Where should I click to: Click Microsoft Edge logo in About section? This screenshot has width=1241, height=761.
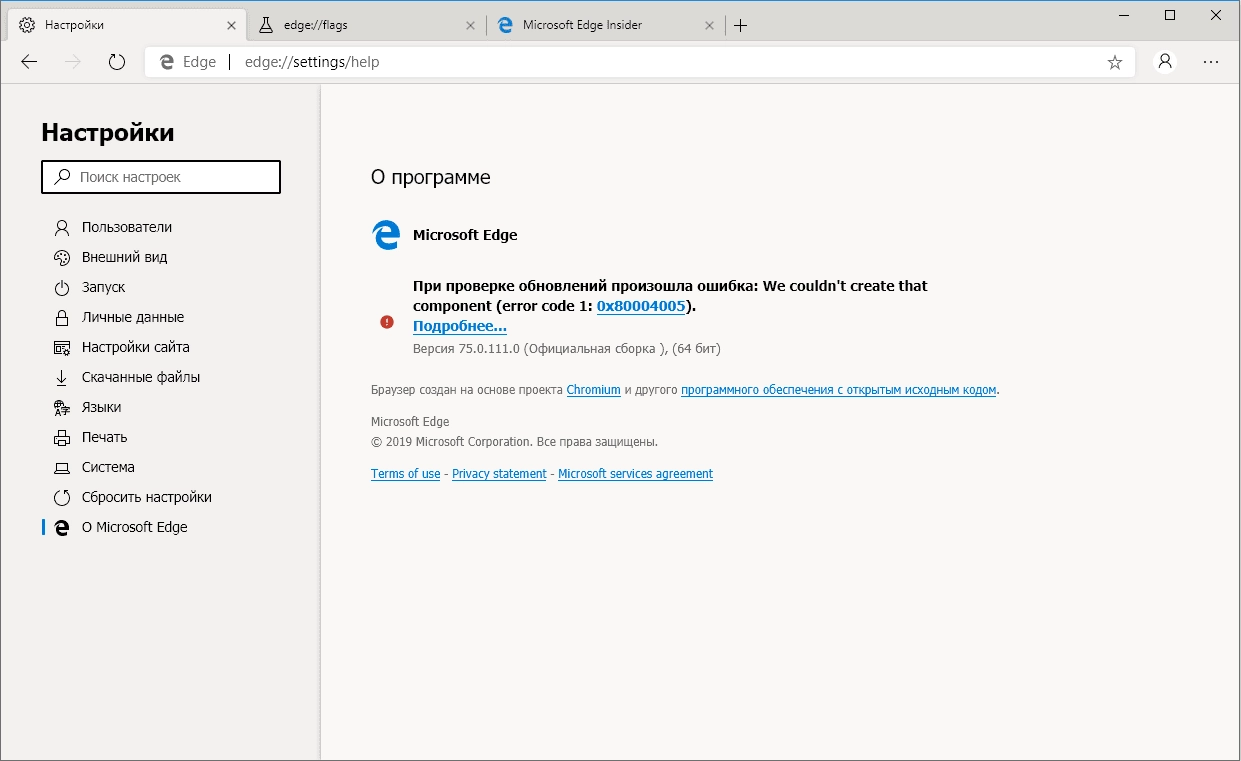[x=386, y=235]
